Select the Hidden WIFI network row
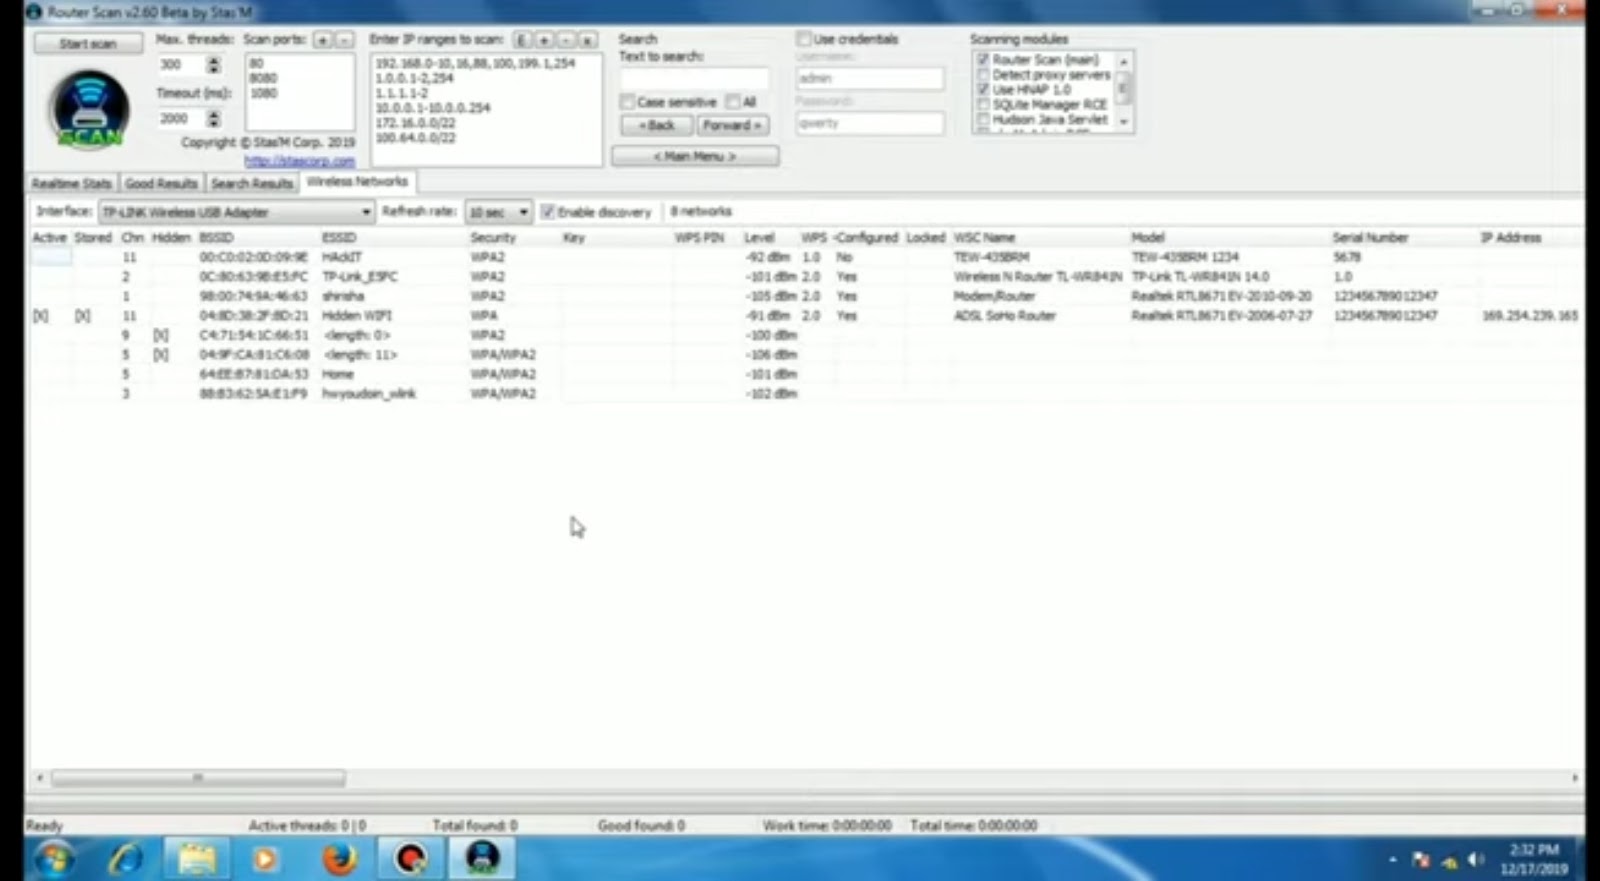The image size is (1600, 881). click(x=805, y=316)
